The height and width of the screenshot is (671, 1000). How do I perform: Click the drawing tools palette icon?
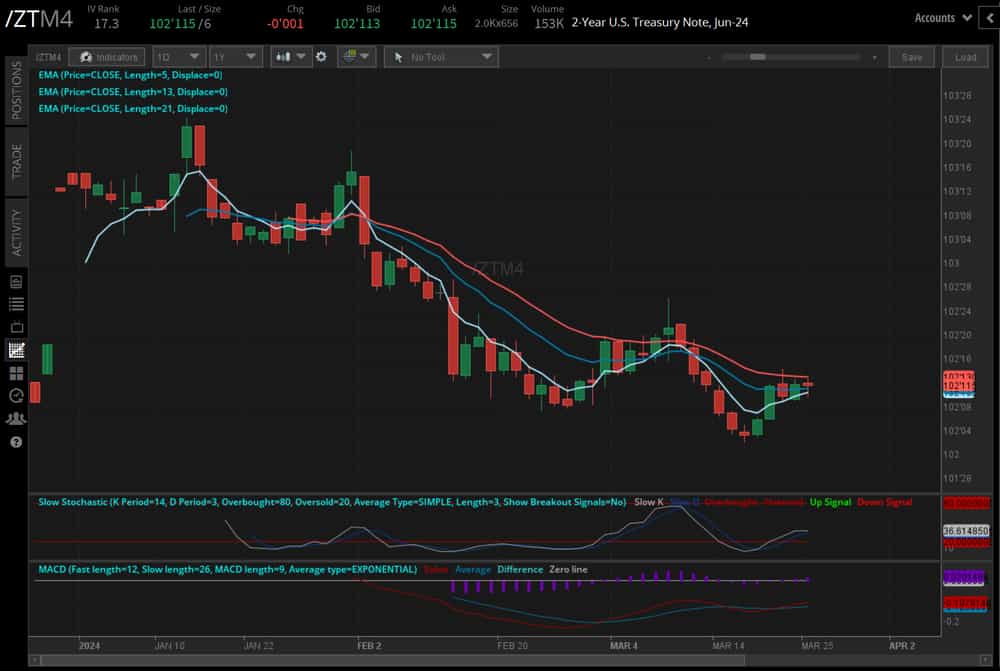coord(352,57)
